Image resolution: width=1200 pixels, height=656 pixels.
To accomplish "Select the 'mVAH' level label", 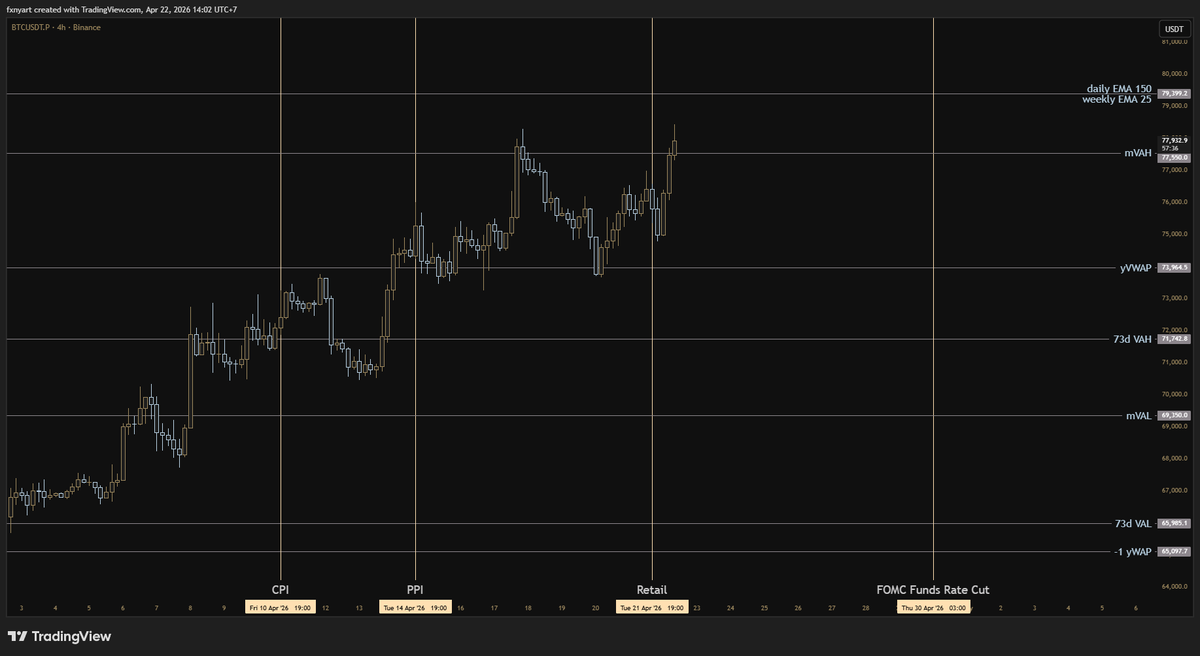I will click(x=1138, y=154).
